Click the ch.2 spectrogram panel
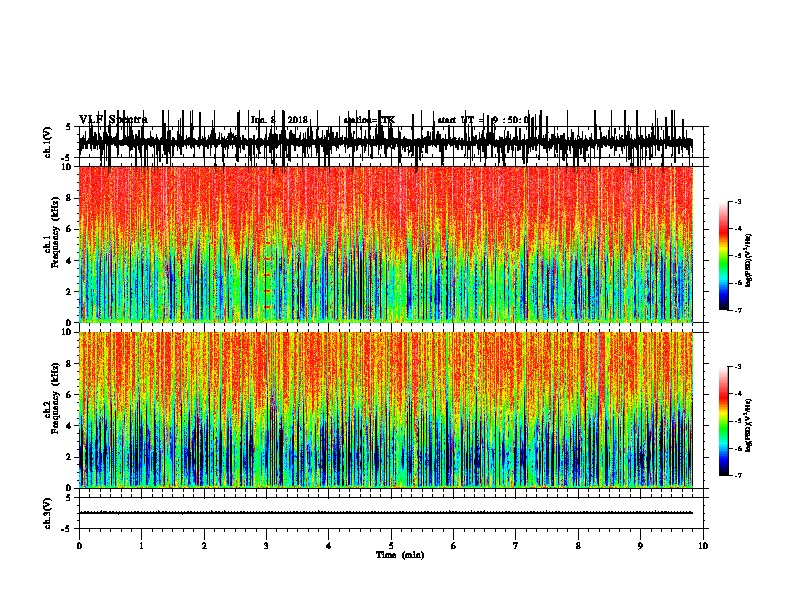The image size is (792, 612). click(x=386, y=410)
